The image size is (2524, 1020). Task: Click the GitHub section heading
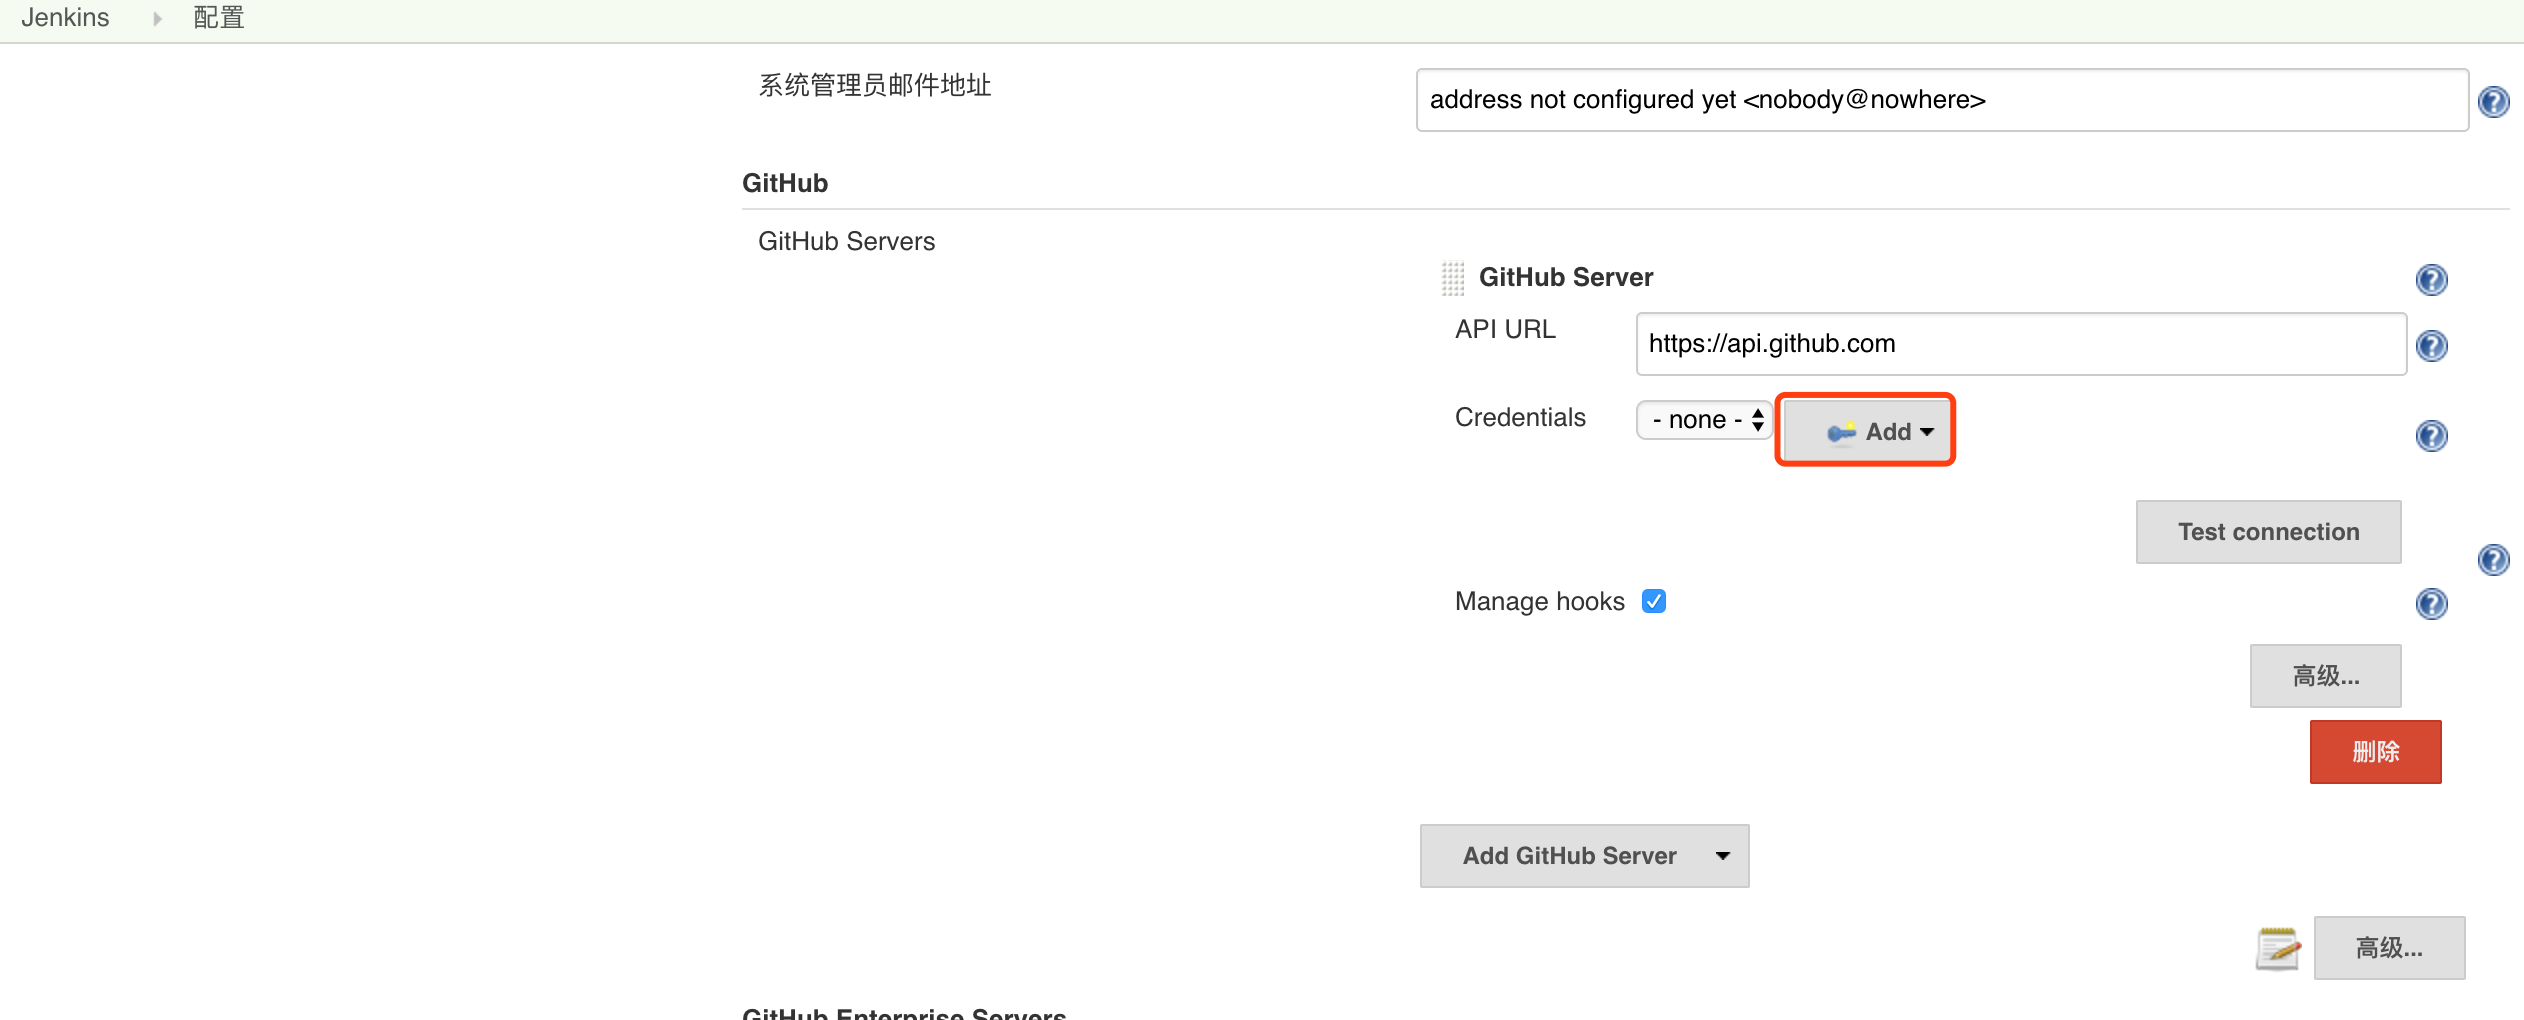785,184
